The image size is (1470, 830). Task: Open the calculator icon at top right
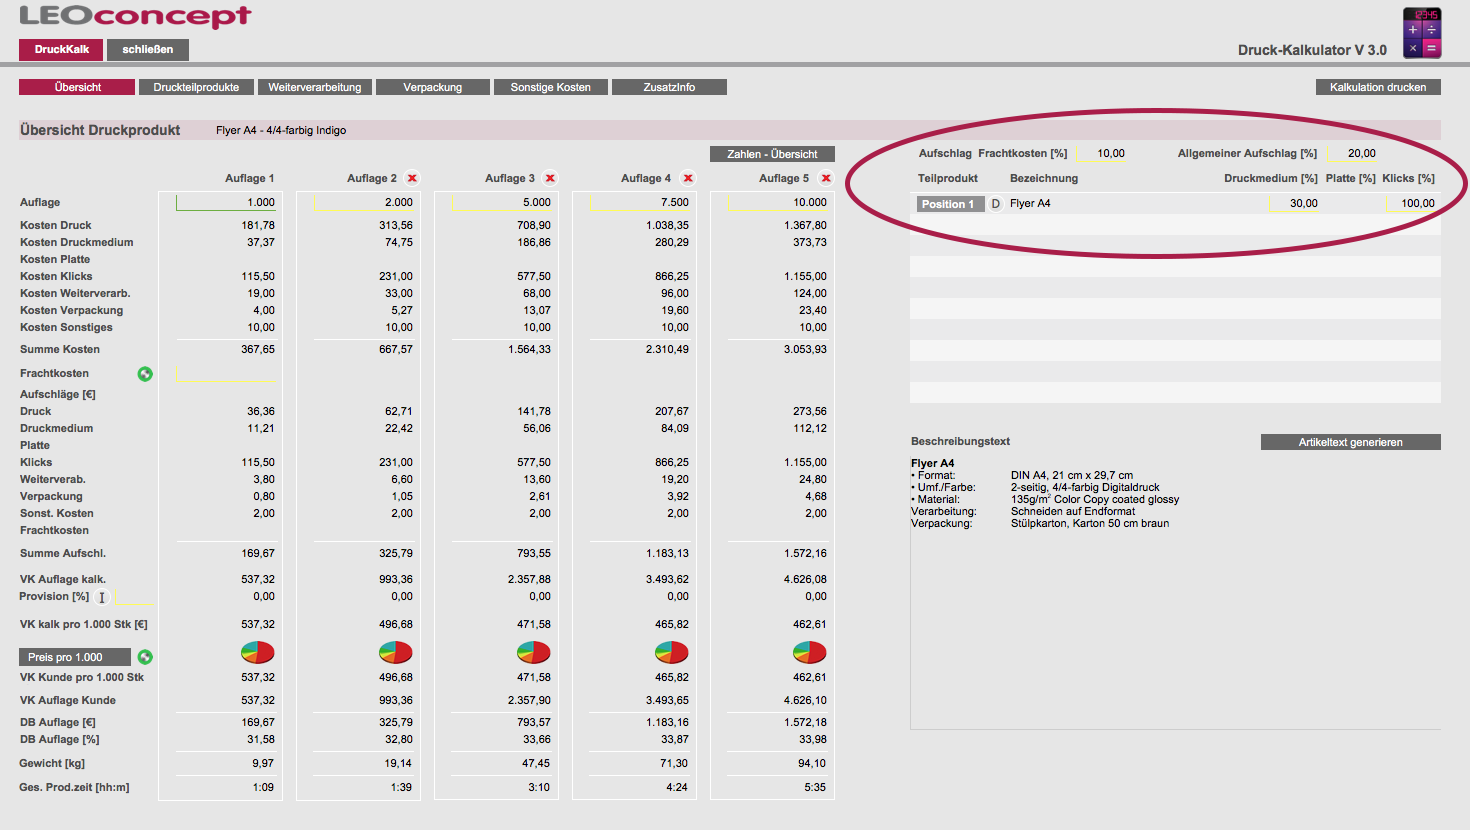tap(1422, 32)
